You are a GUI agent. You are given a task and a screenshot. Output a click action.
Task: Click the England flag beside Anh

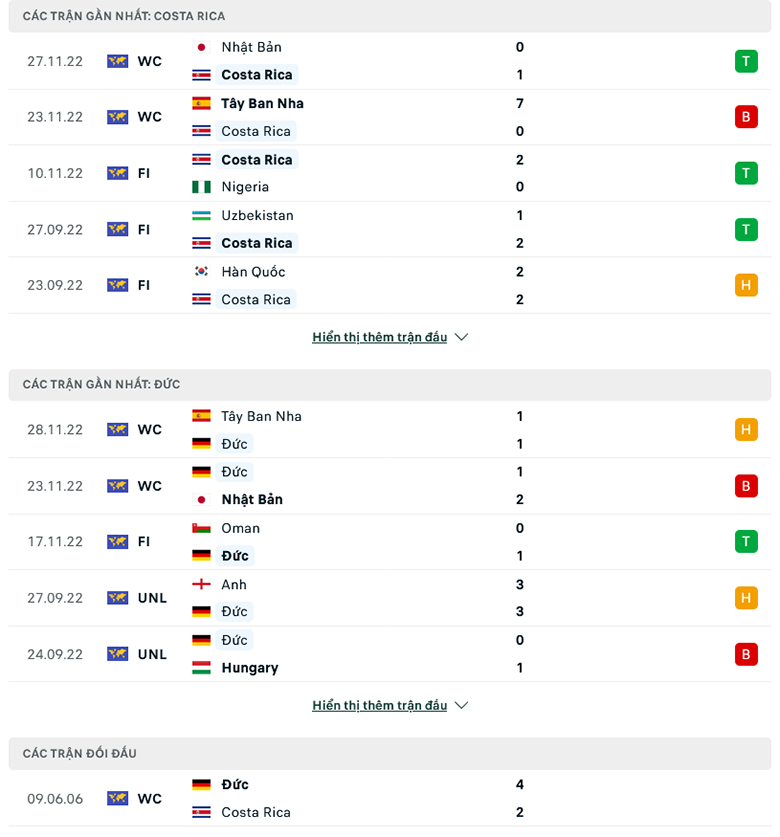201,585
